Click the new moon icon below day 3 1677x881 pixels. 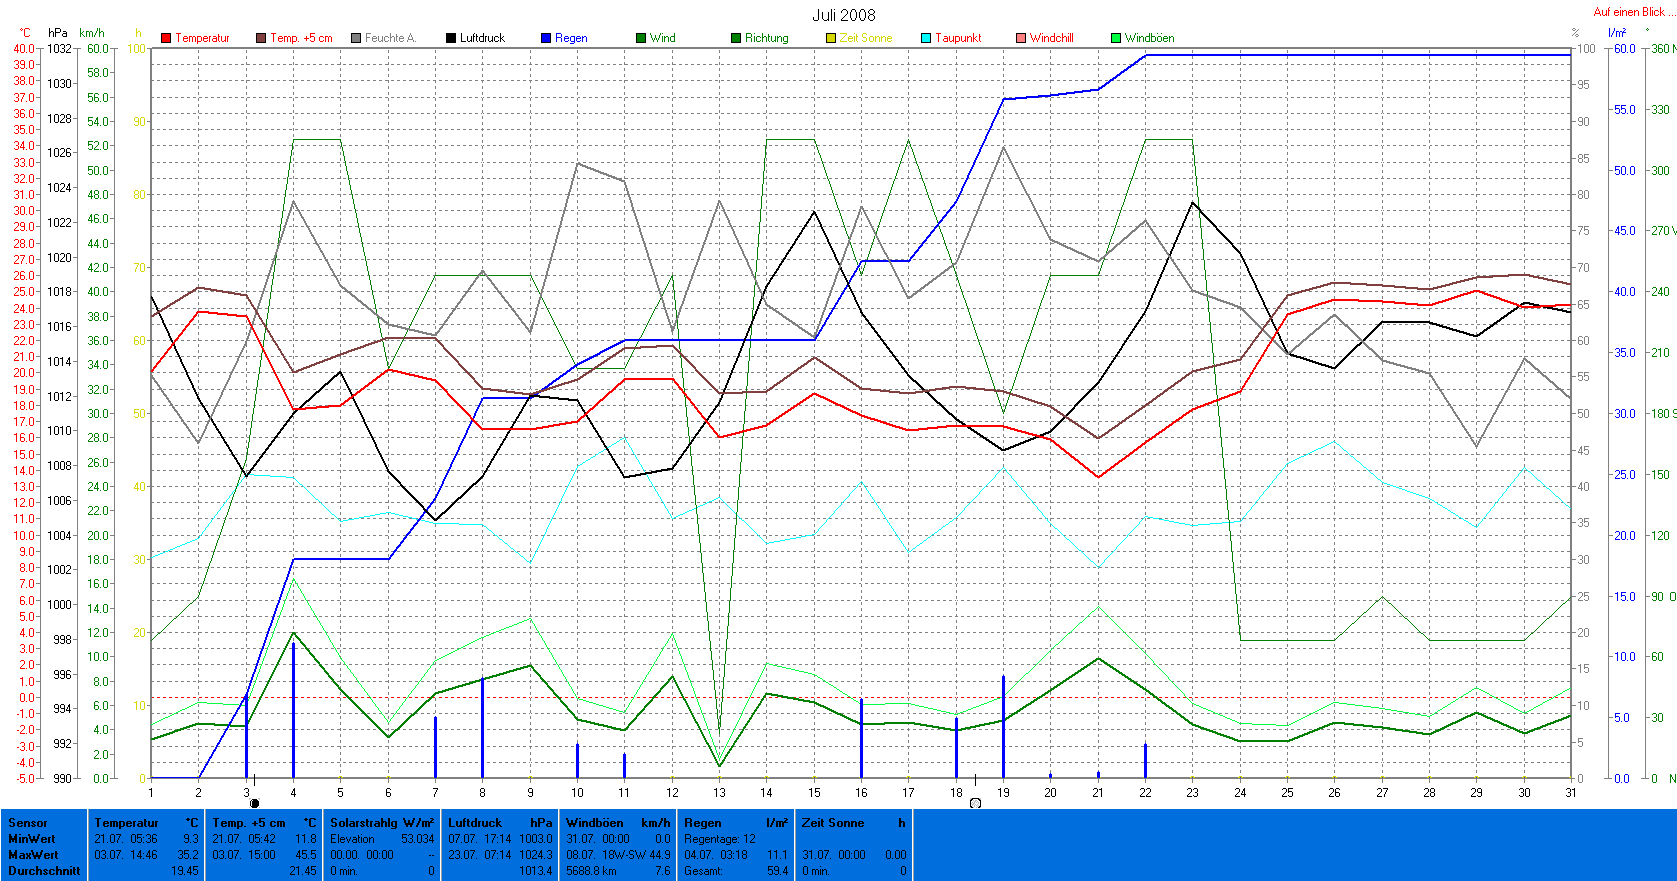254,803
